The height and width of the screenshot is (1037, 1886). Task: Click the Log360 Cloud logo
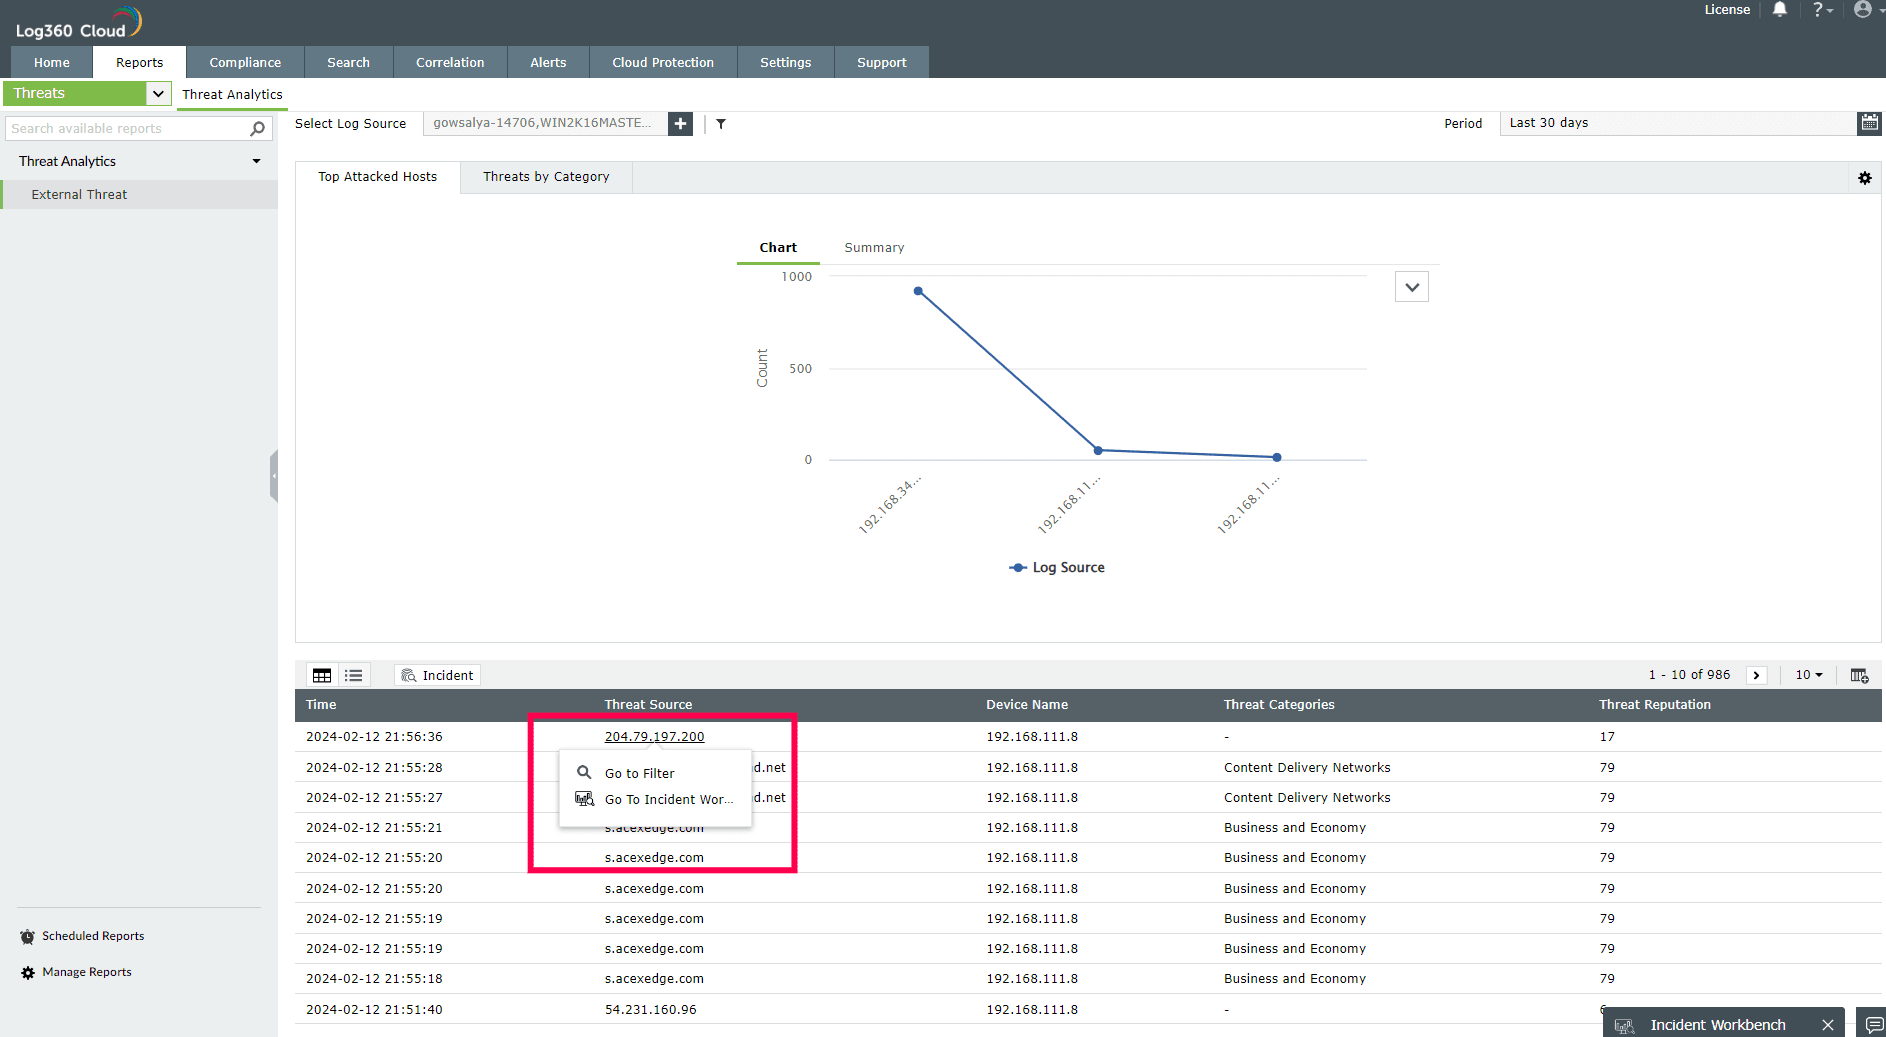point(78,23)
